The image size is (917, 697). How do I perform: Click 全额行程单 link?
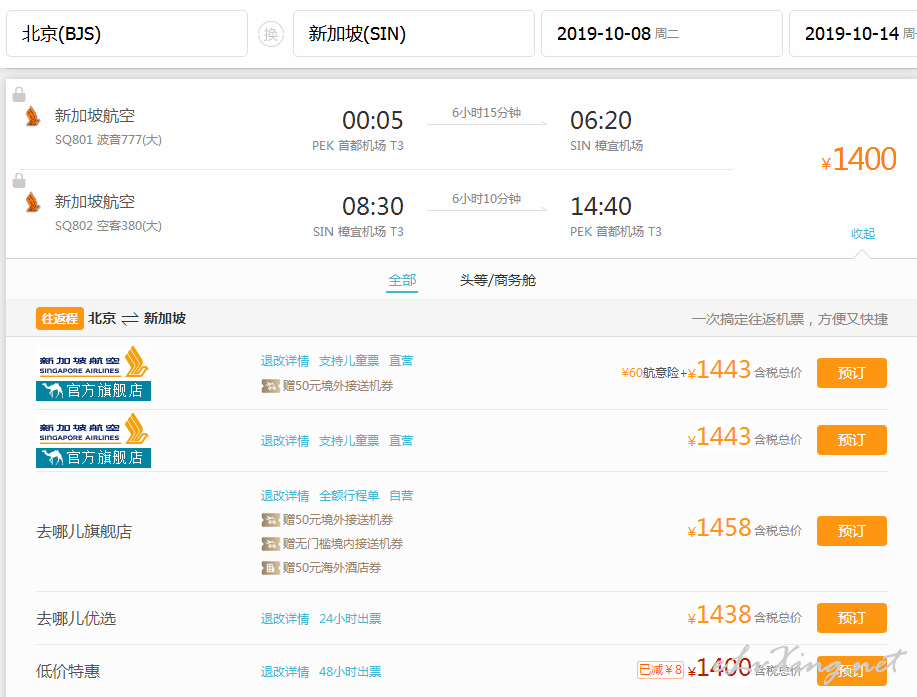coord(349,496)
